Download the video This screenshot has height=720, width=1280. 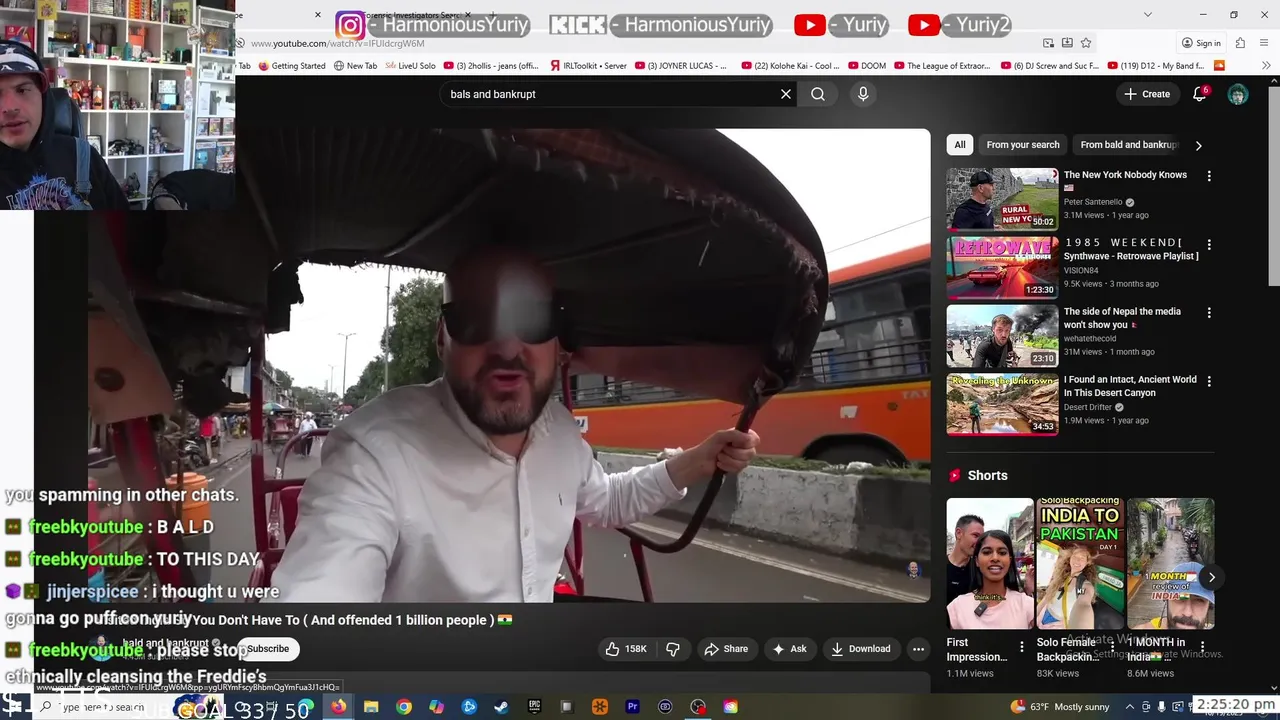(x=860, y=649)
